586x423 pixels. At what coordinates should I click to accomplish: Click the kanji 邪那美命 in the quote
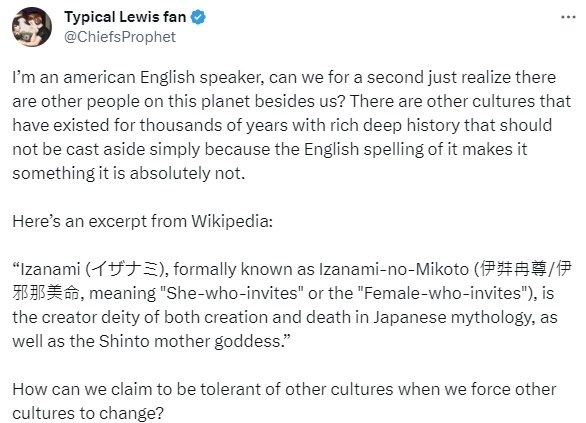click(46, 293)
